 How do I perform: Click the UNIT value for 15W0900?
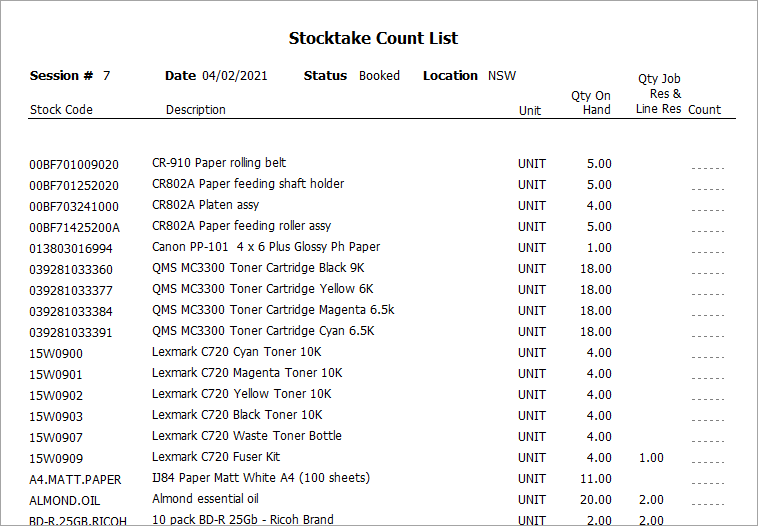coord(532,353)
